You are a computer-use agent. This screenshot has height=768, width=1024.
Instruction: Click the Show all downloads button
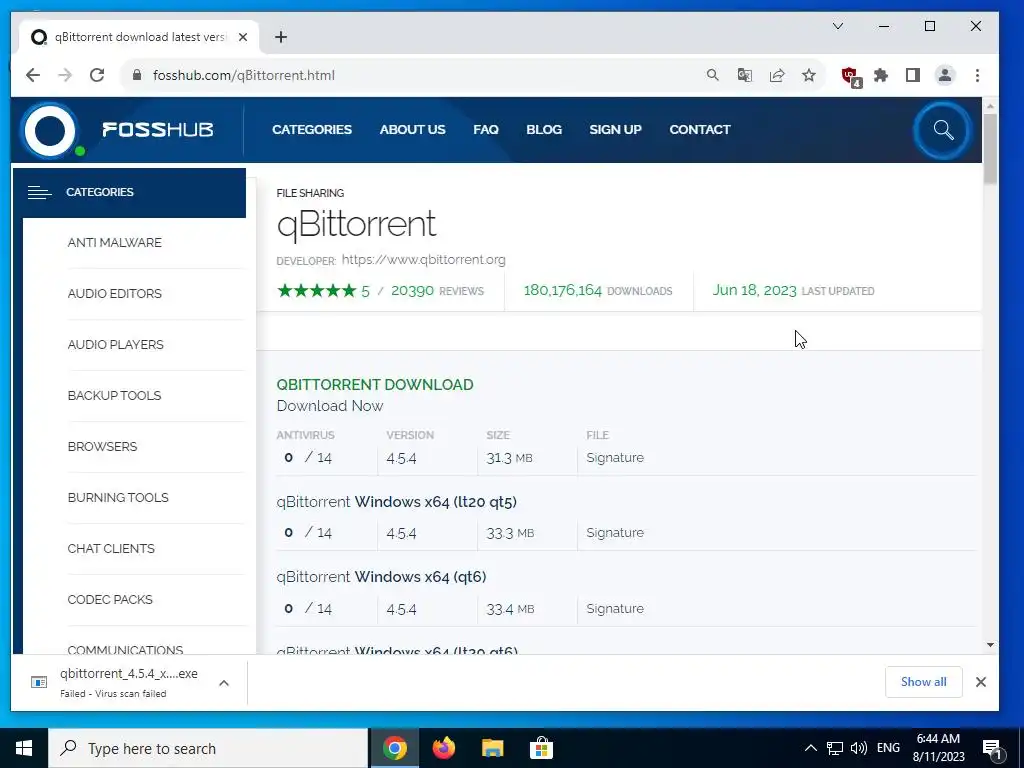923,682
